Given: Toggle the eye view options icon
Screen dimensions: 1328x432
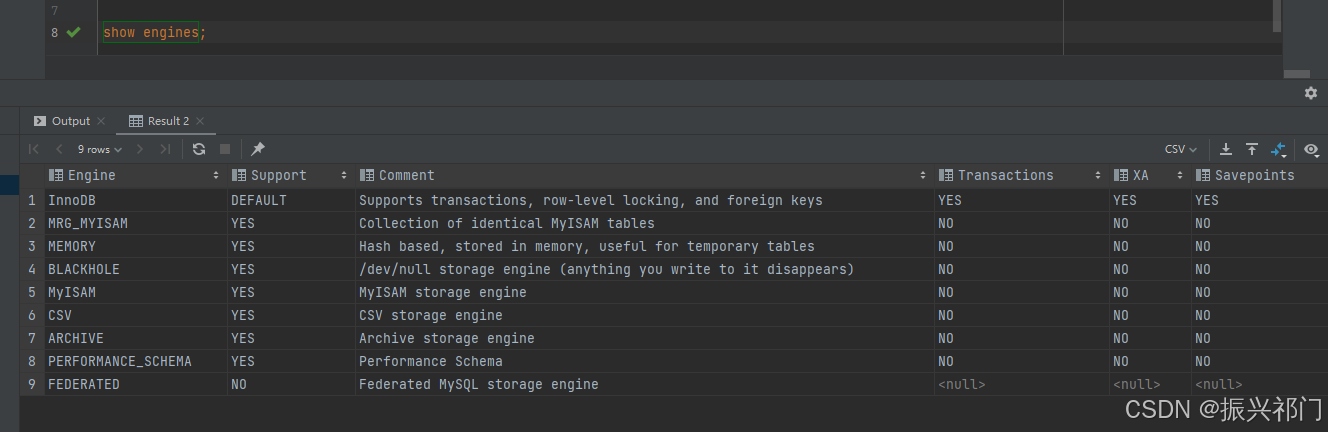Looking at the screenshot, I should tap(1311, 149).
